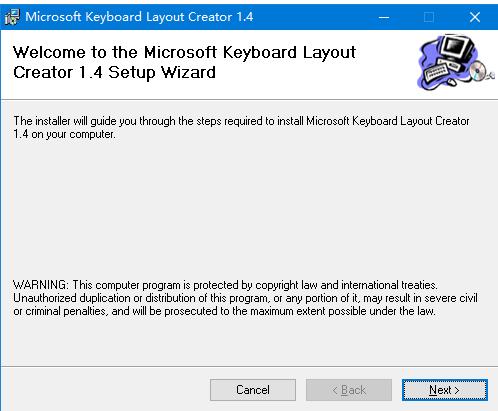
Task: Click the computer and CD banner graphic
Action: tap(455, 62)
